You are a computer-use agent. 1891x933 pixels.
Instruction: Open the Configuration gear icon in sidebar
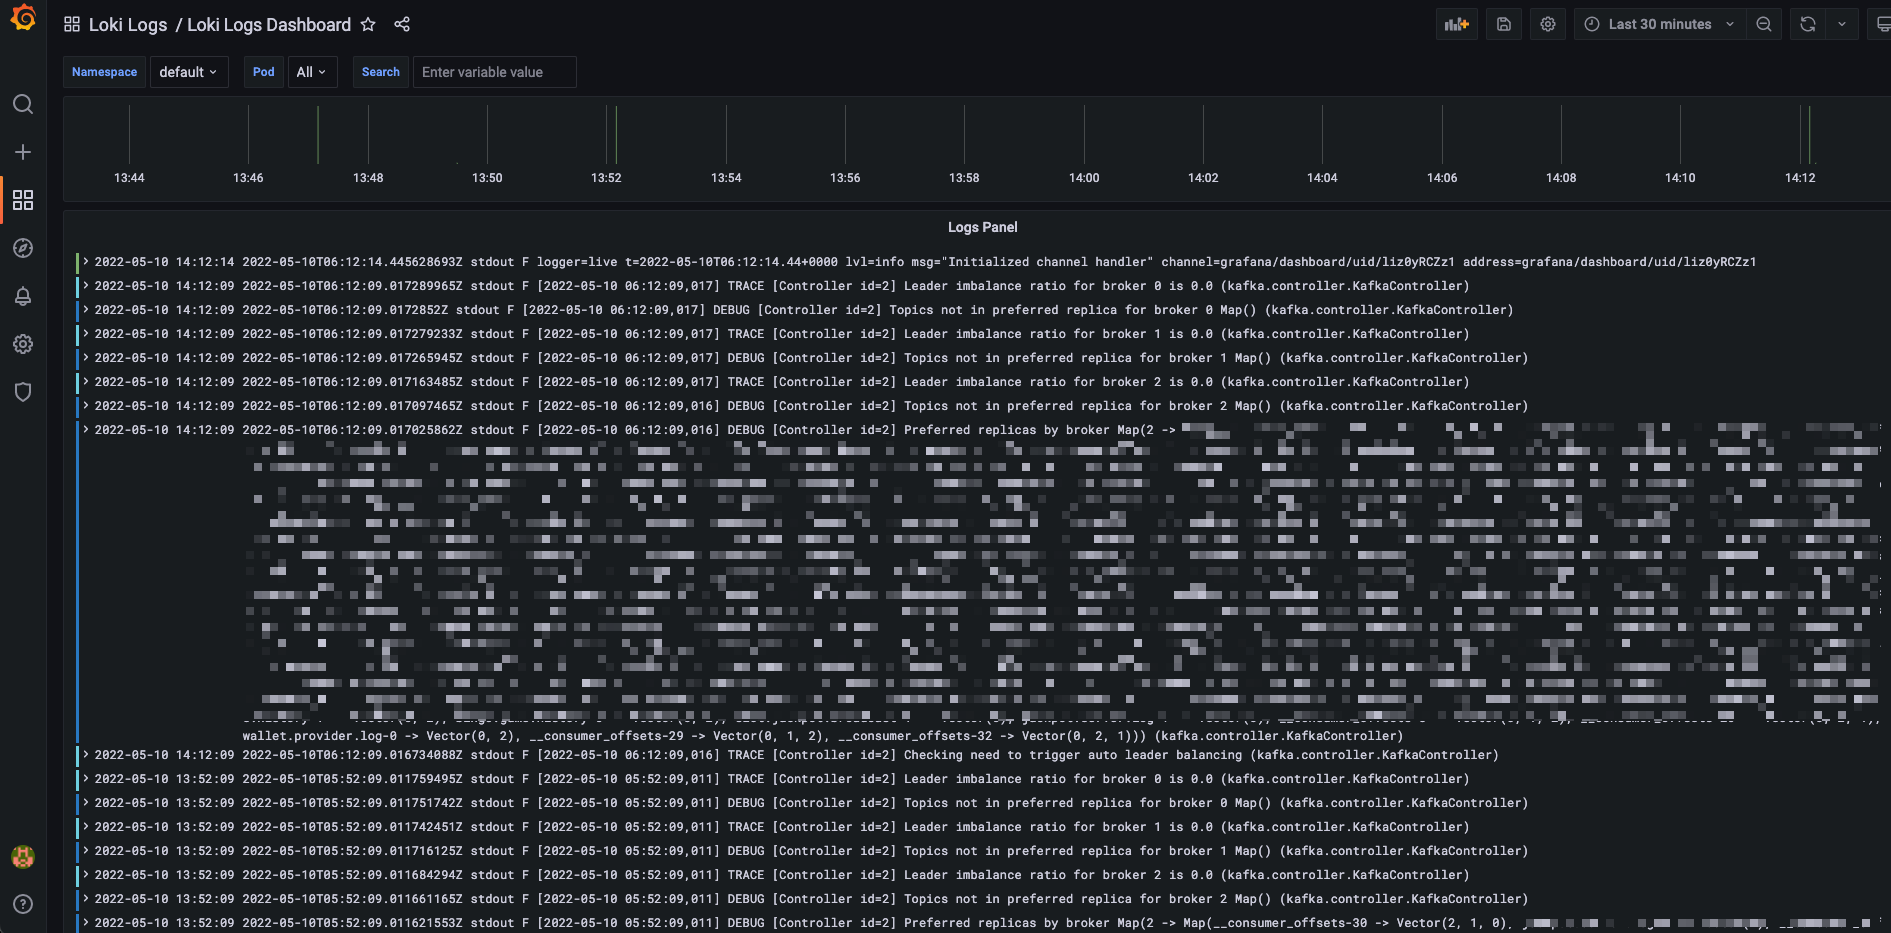23,344
